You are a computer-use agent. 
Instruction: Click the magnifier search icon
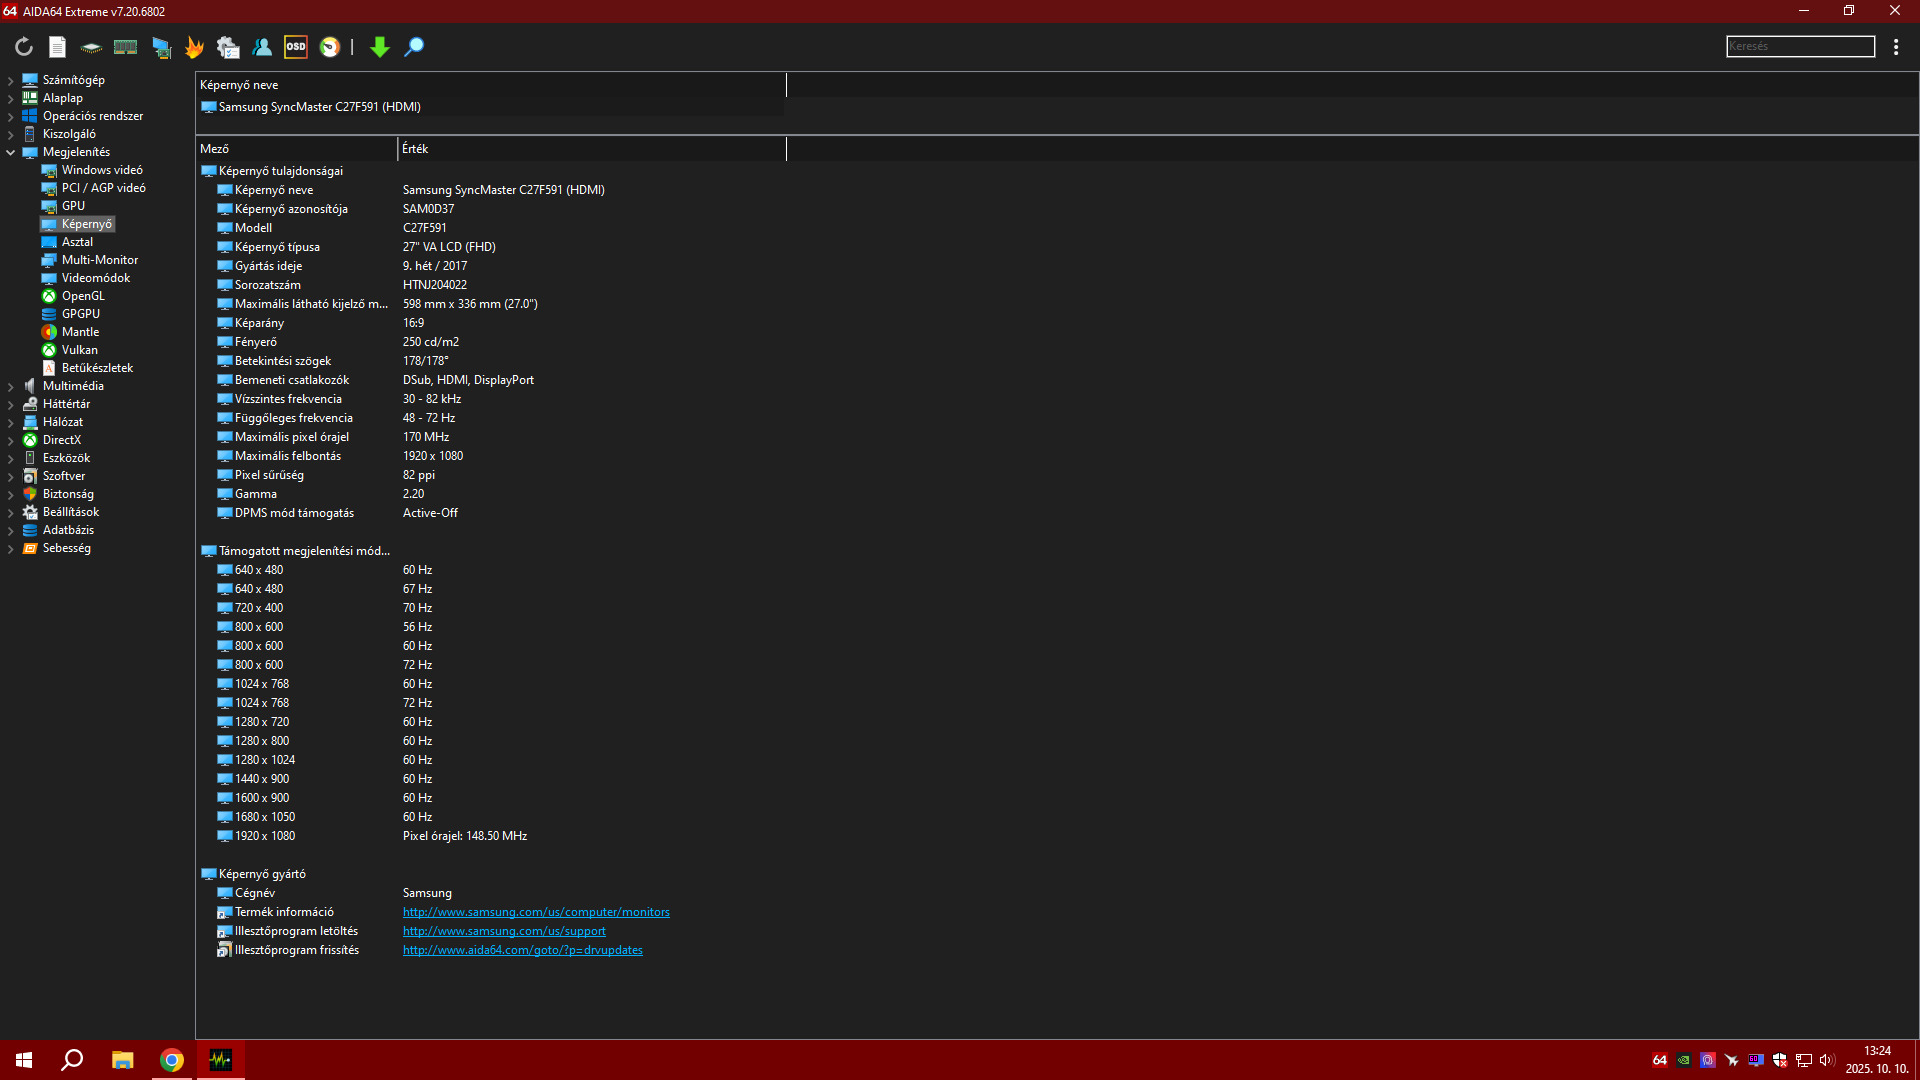414,47
